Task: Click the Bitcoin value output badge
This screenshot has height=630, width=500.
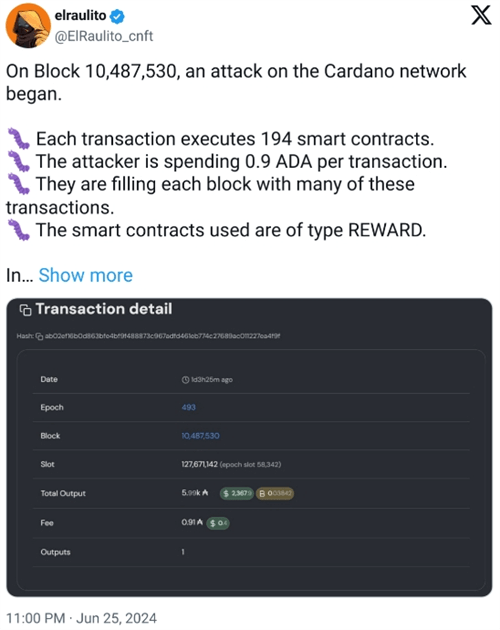Action: (275, 493)
